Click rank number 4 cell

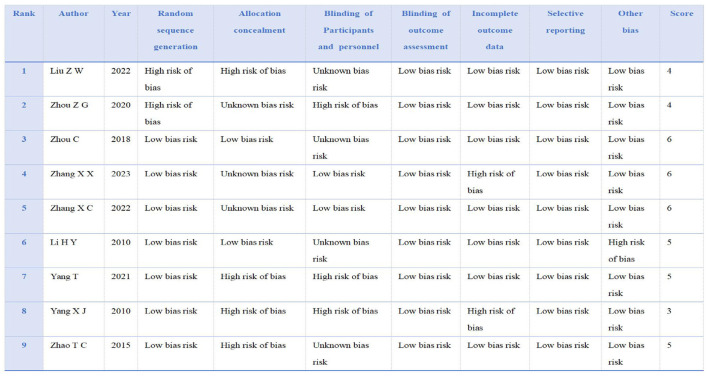24,174
